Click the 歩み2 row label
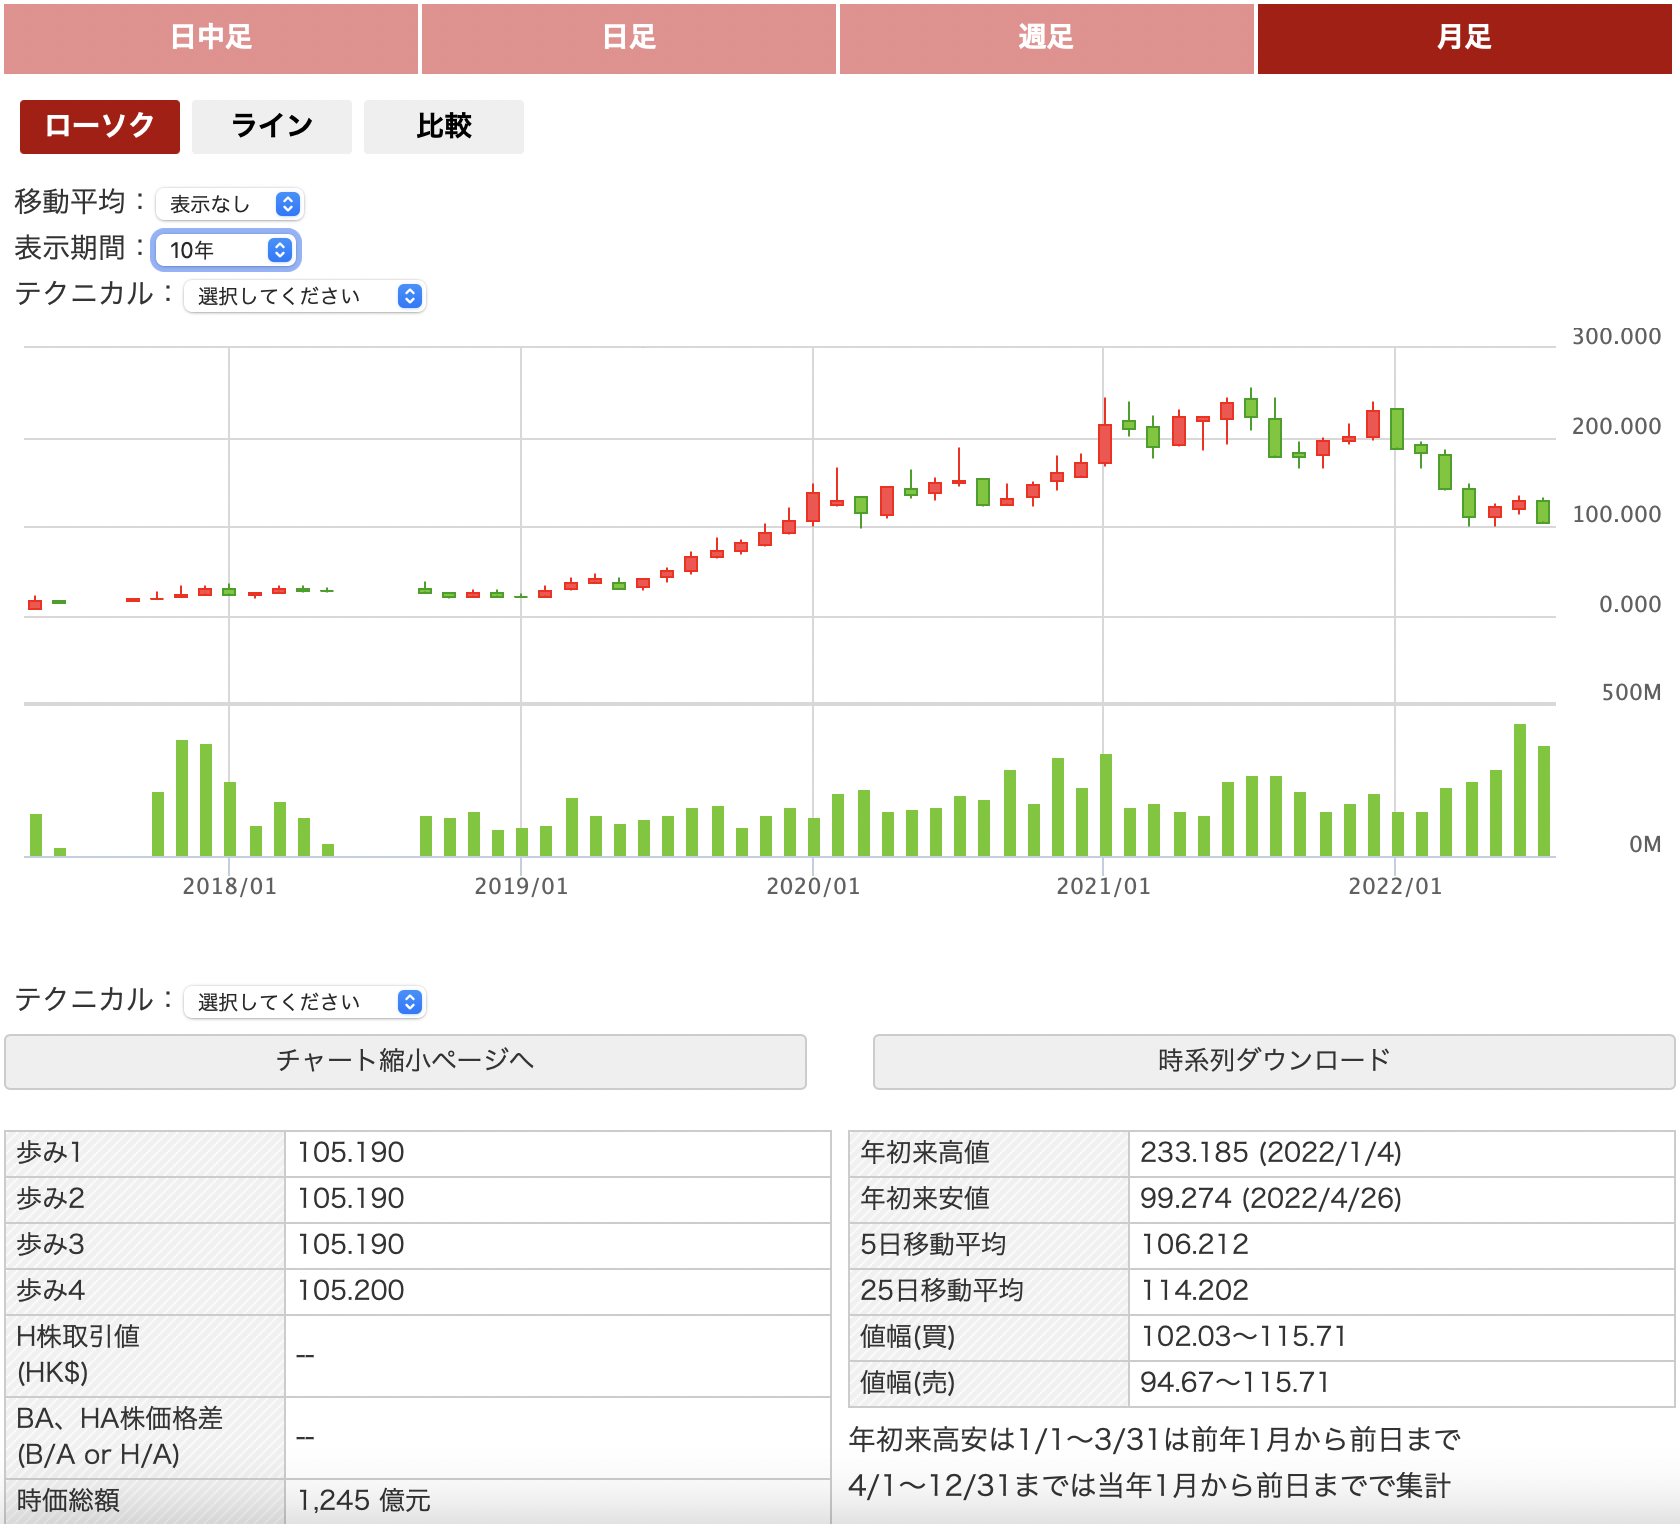 pyautogui.click(x=50, y=1199)
